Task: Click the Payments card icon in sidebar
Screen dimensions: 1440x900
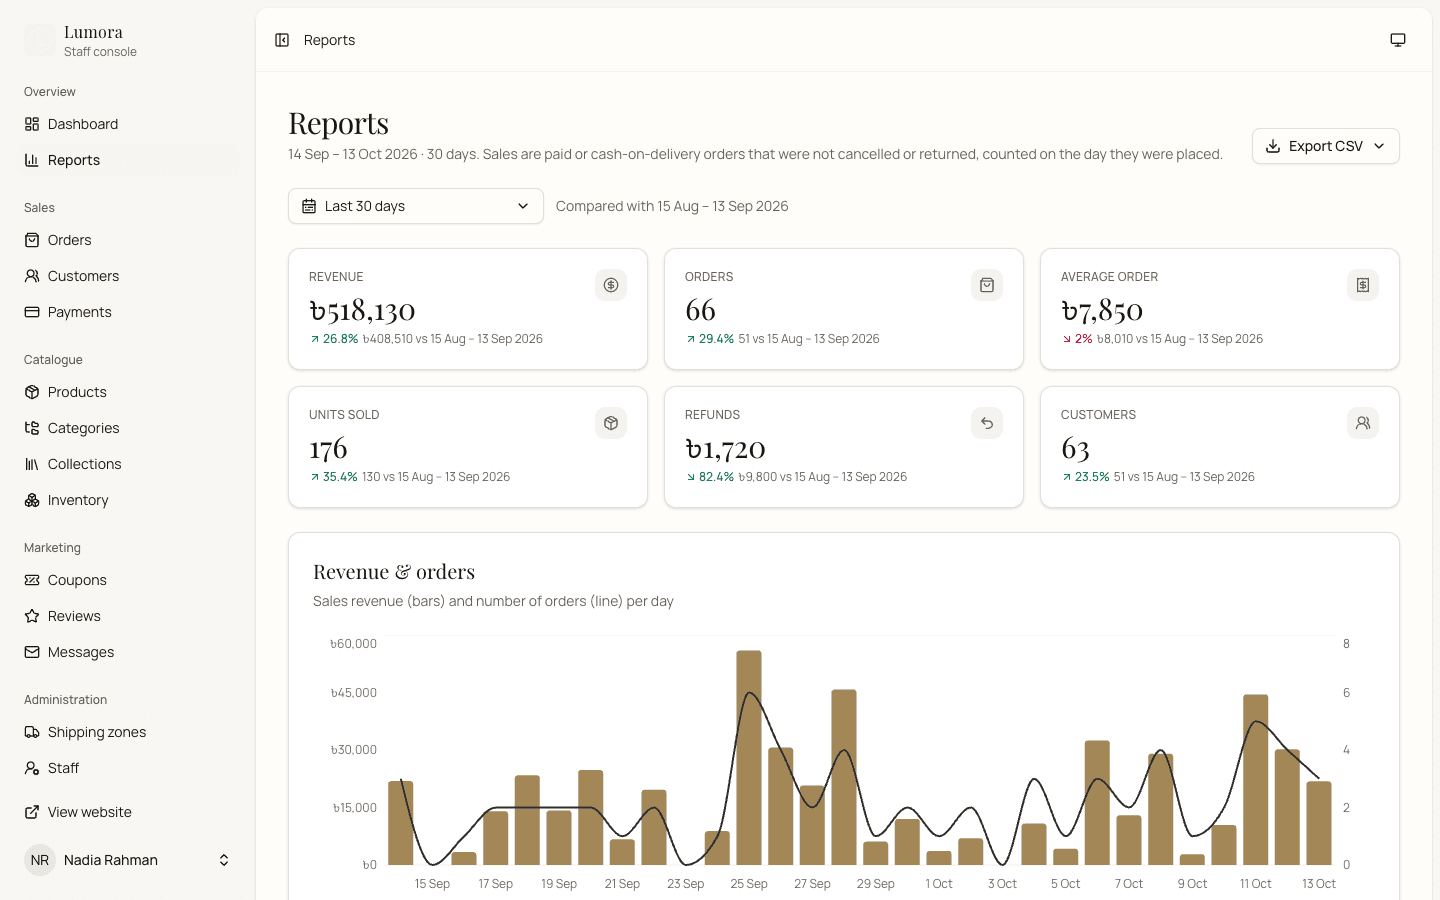Action: pos(32,312)
